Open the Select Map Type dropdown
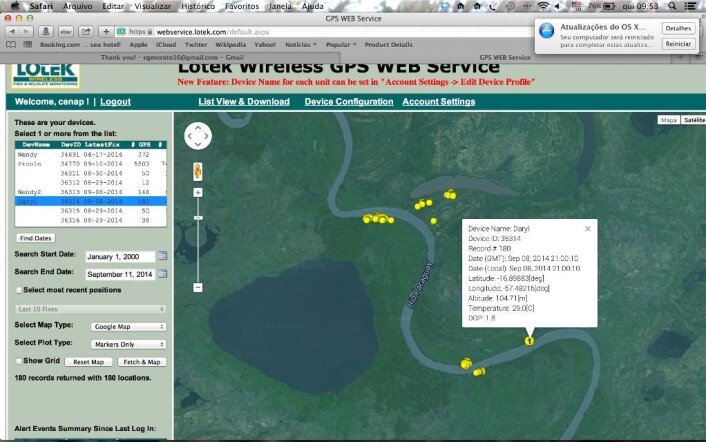Image resolution: width=706 pixels, height=442 pixels. click(x=128, y=327)
